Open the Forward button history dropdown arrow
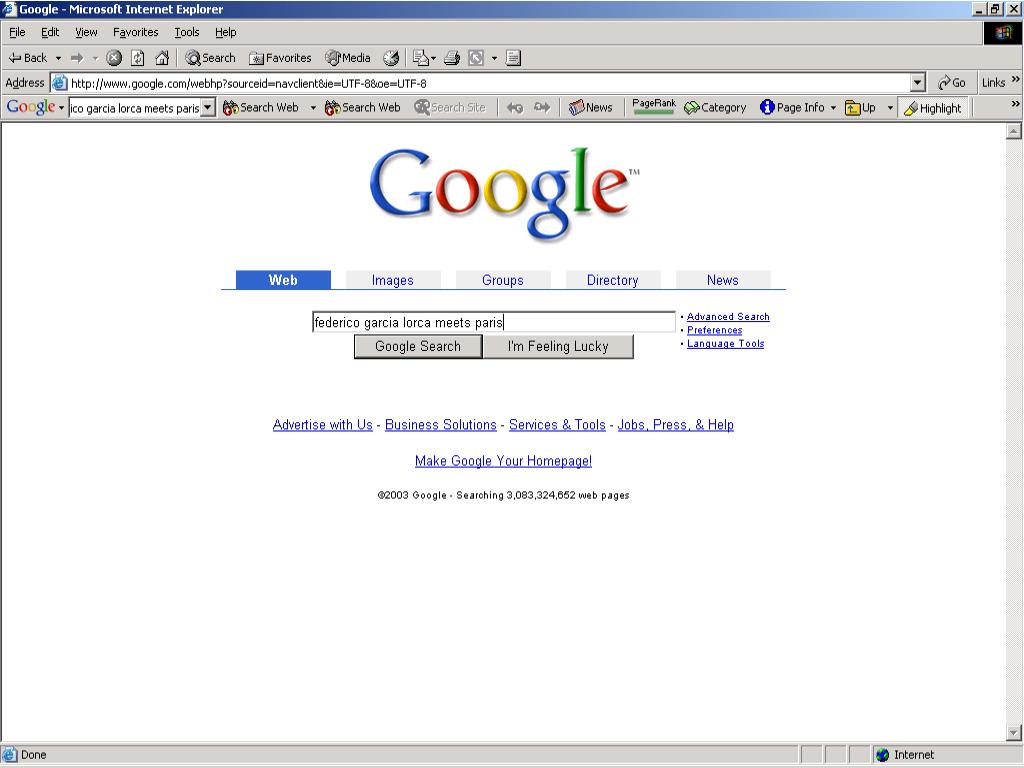Screen dimensions: 1024x768 point(95,58)
